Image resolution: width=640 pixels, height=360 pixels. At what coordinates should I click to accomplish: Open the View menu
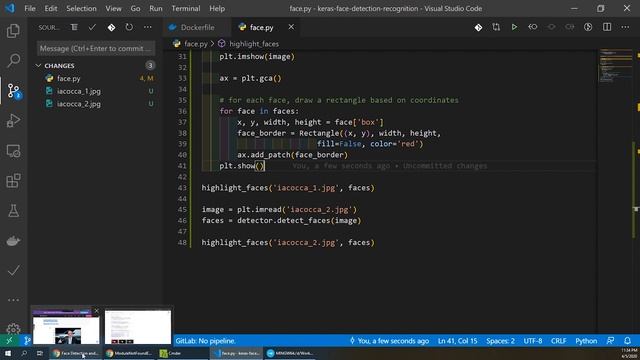click(113, 8)
